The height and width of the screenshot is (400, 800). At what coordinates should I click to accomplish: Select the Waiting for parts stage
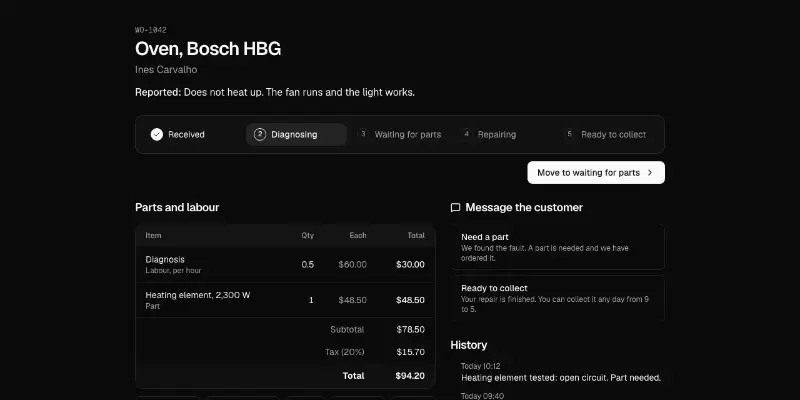coord(399,135)
